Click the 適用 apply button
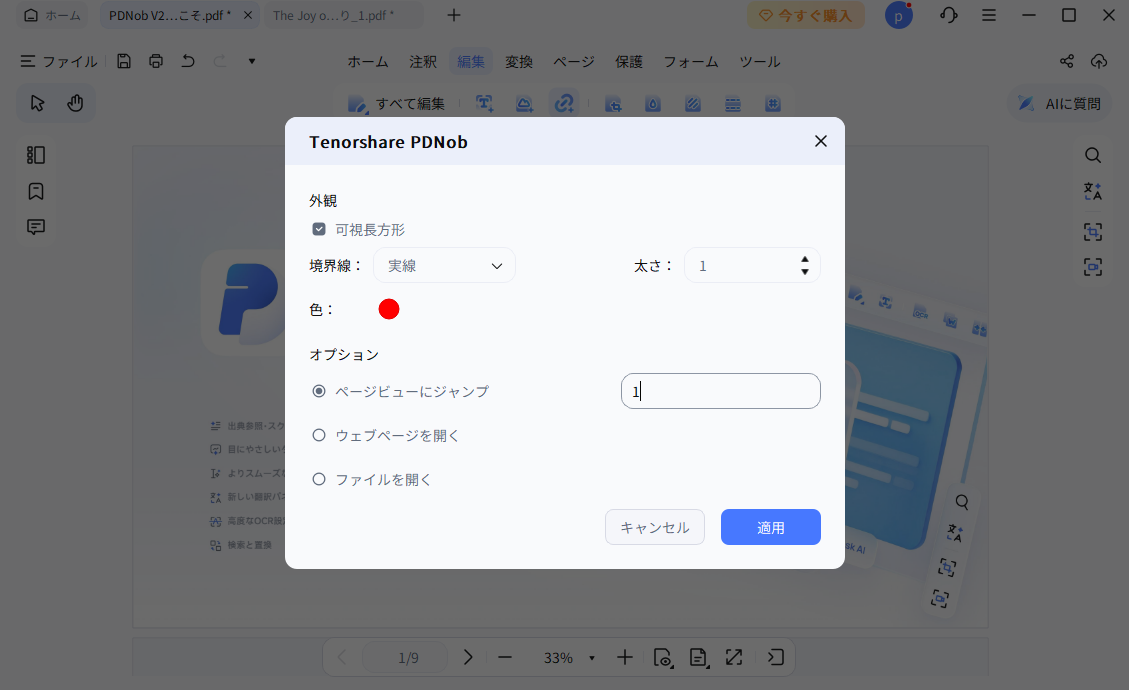The image size is (1129, 690). click(770, 527)
